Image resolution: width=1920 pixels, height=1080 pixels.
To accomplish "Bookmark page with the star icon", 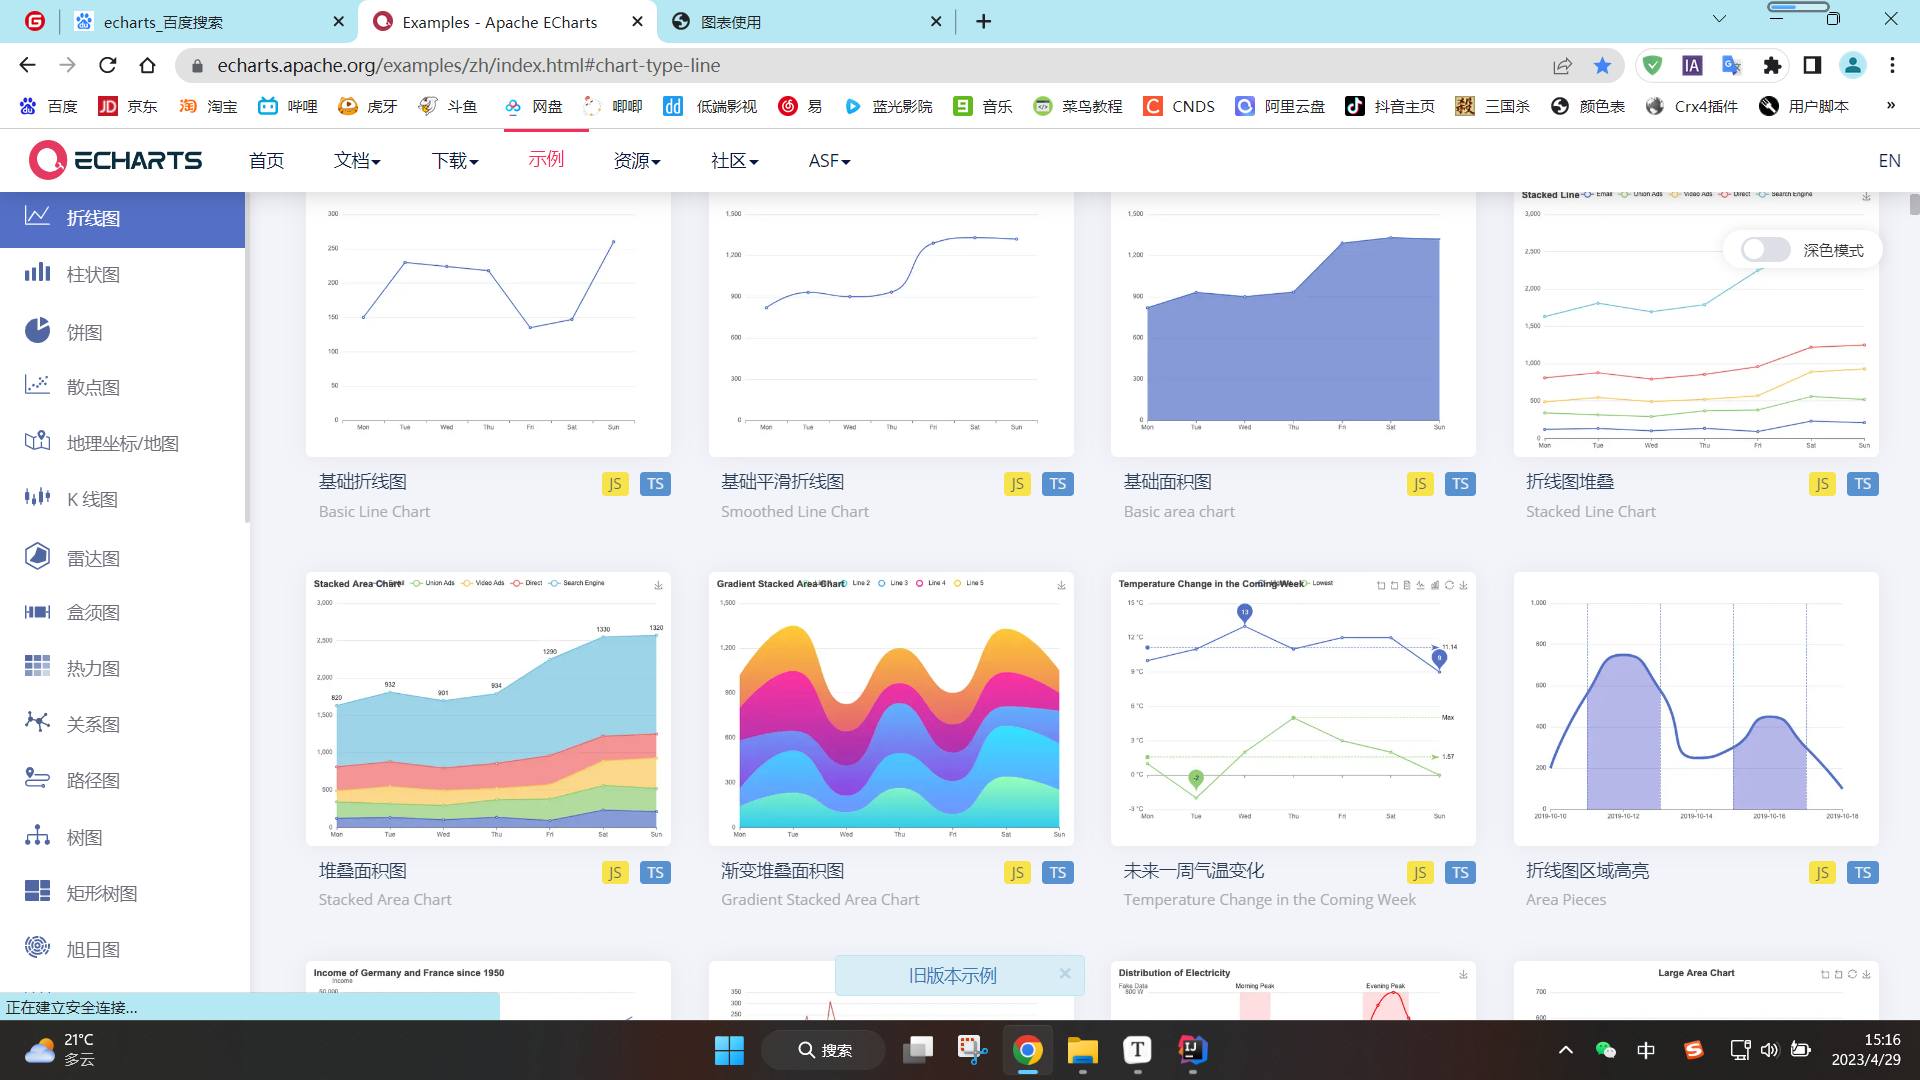I will click(x=1602, y=66).
